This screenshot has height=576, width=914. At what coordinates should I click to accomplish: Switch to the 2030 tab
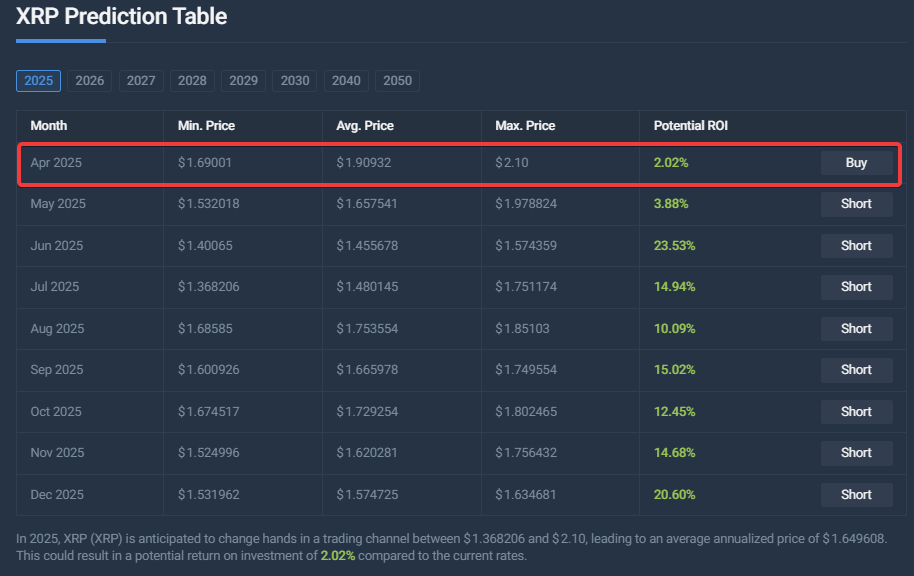(294, 81)
